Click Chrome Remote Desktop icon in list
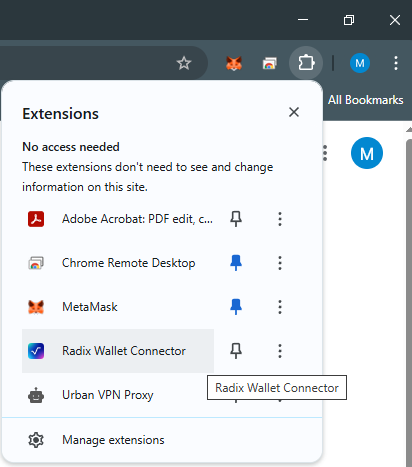 click(36, 263)
